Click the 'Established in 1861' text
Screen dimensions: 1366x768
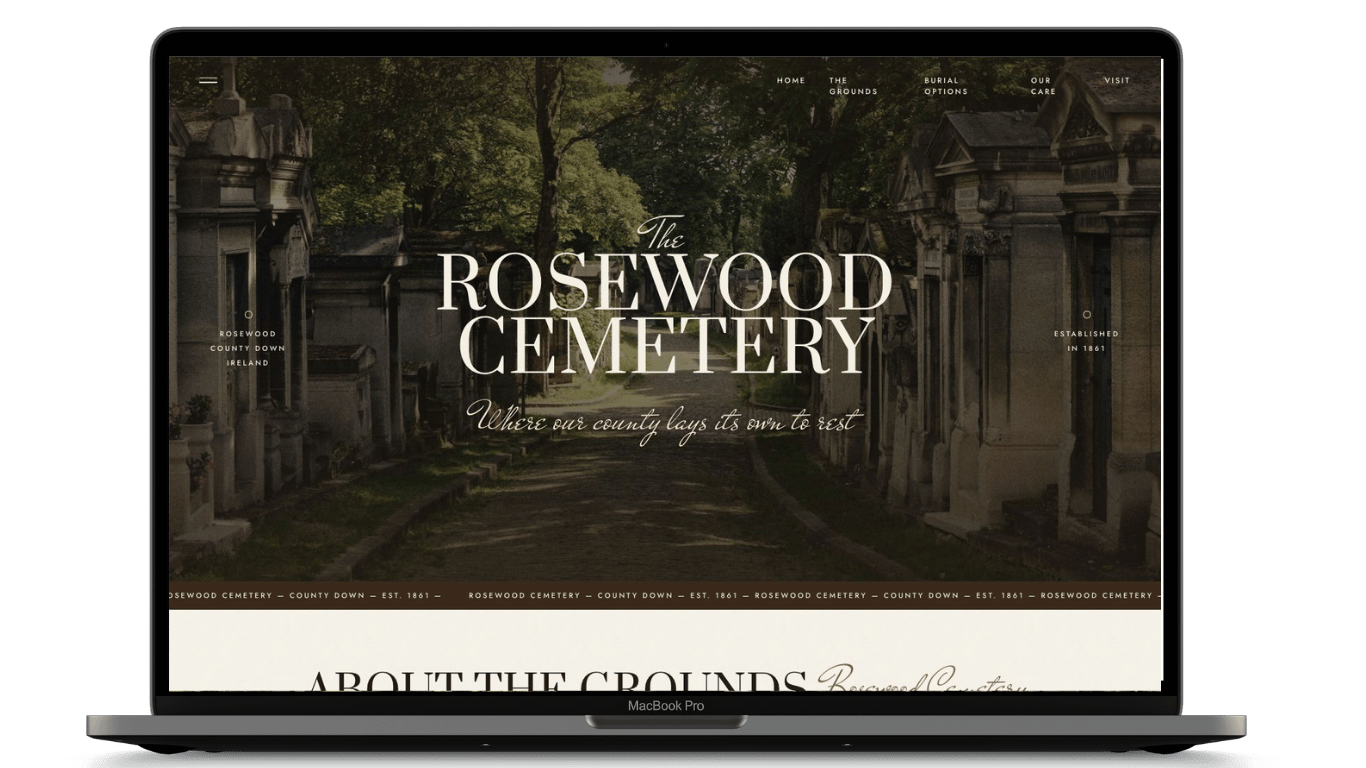pos(1087,341)
